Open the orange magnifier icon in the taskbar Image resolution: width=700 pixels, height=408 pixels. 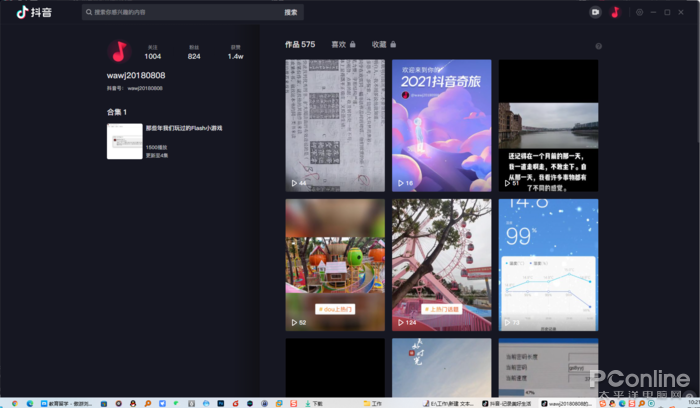147,403
